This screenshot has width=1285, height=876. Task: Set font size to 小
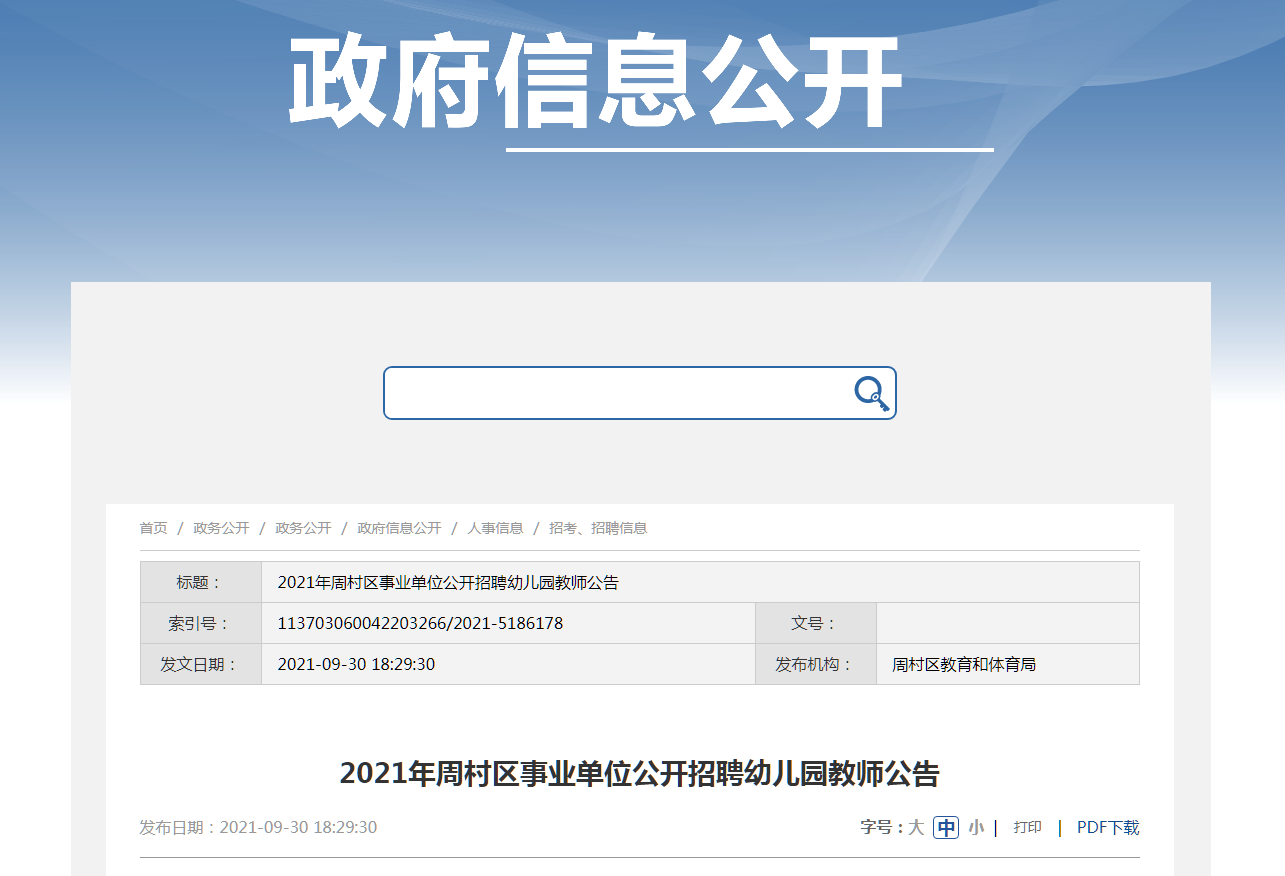(x=976, y=828)
